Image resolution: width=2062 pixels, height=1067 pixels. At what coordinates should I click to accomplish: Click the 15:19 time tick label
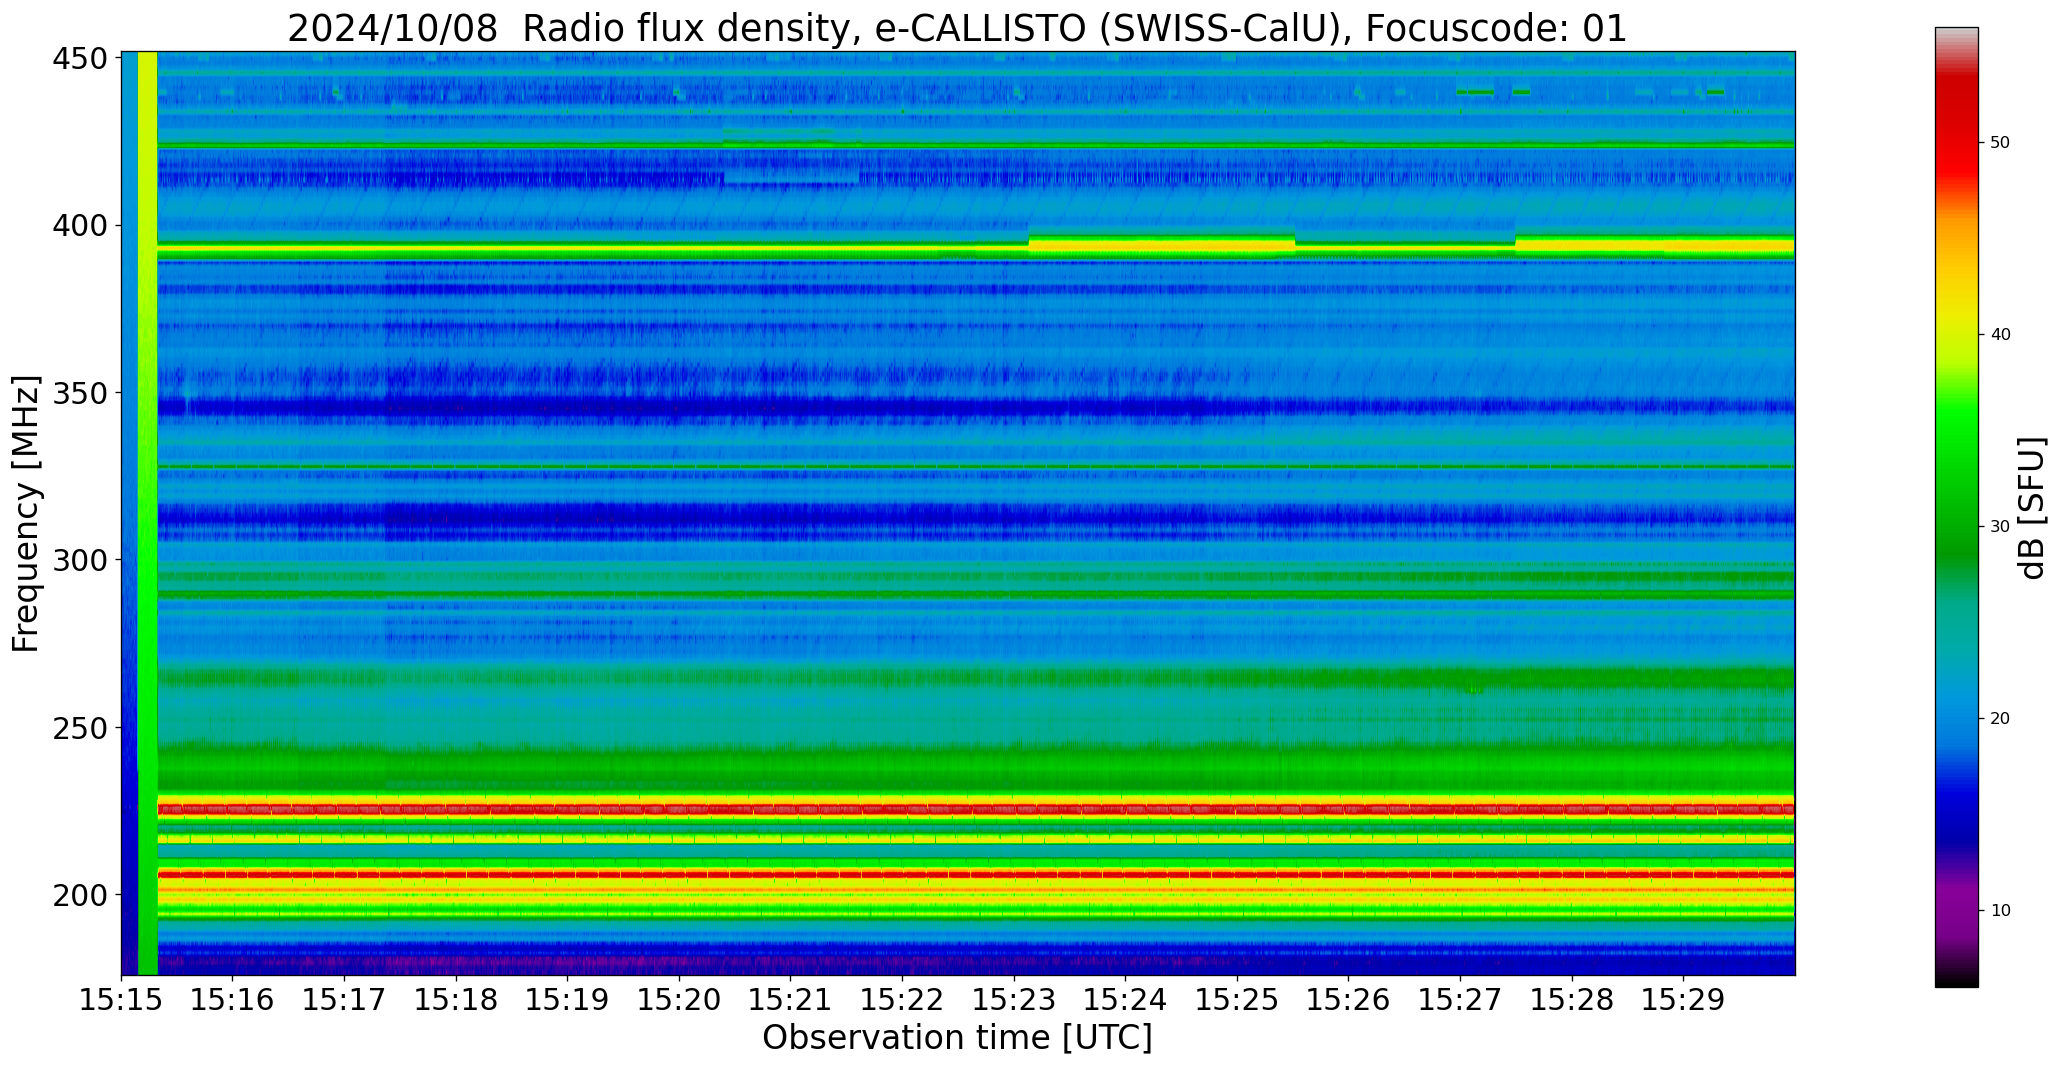(x=568, y=1000)
